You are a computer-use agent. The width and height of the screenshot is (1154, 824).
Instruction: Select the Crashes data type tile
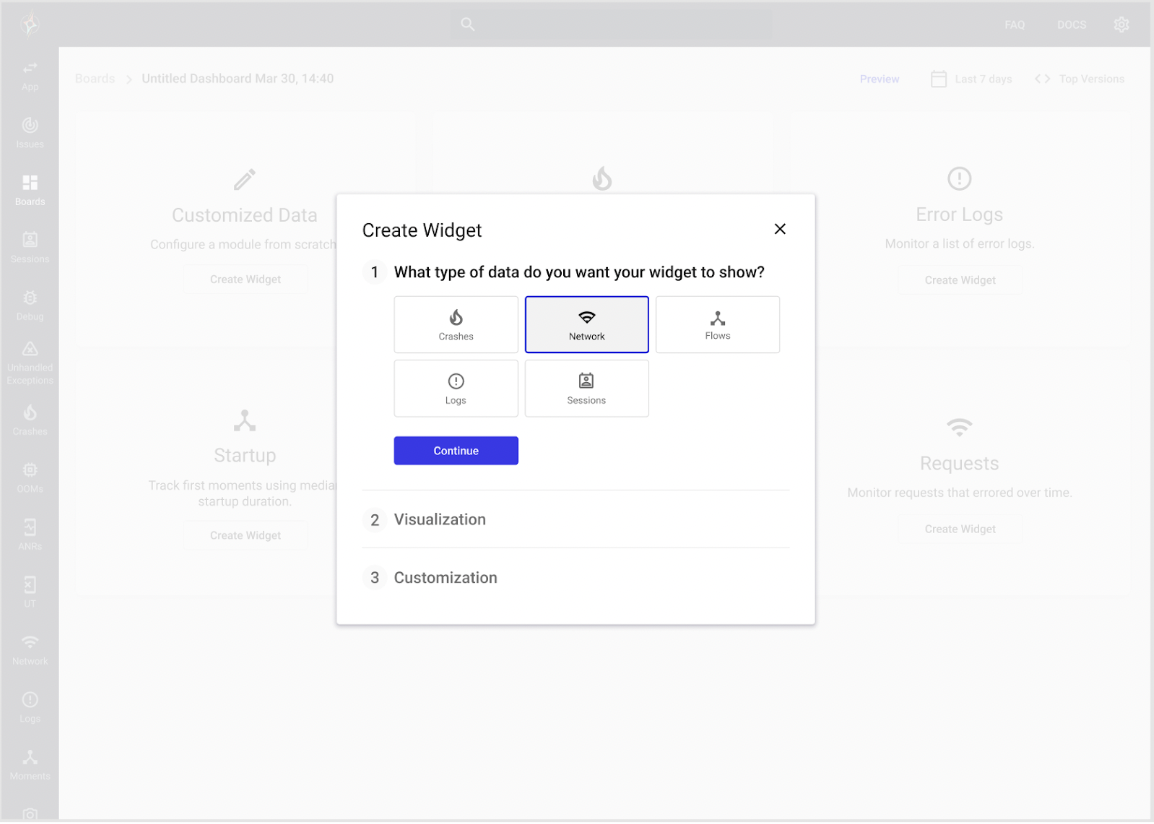point(456,324)
